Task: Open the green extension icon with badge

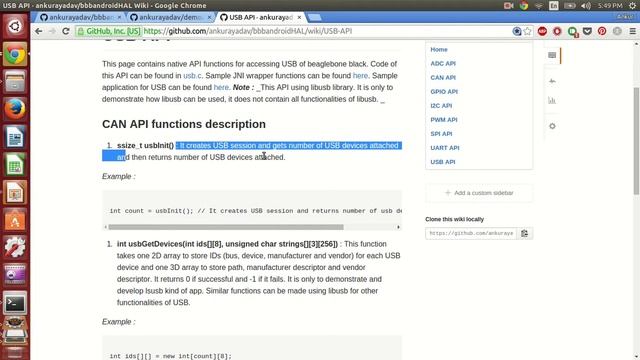Action: pos(573,31)
